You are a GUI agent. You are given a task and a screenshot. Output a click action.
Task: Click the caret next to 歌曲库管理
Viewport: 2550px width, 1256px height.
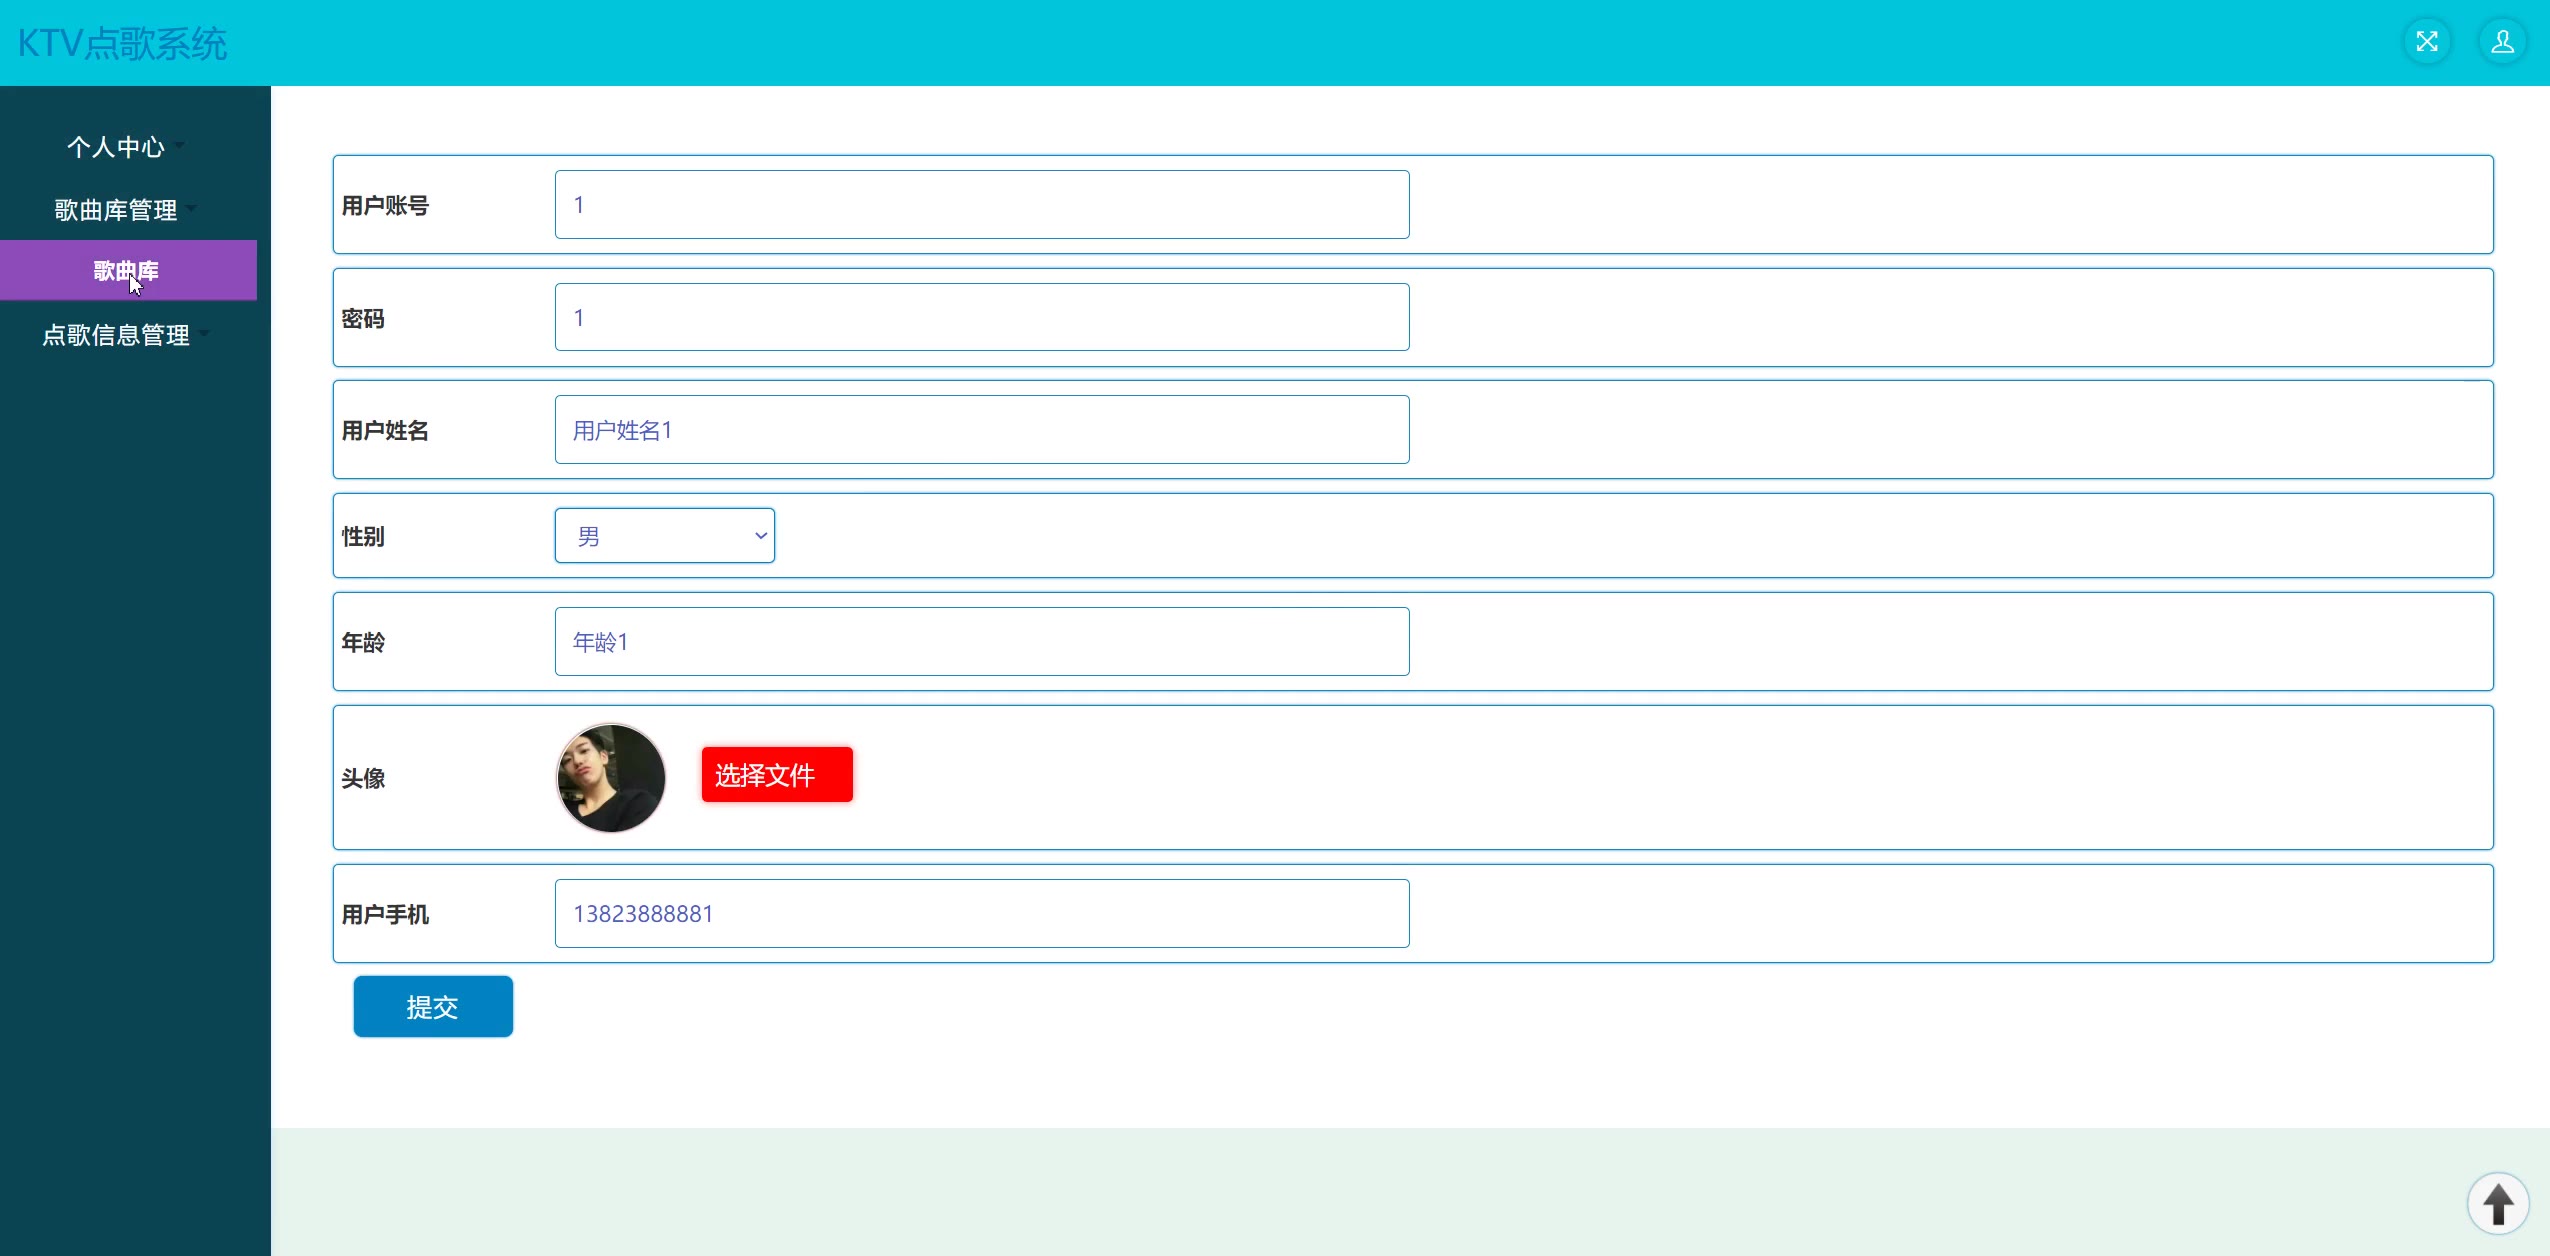192,209
